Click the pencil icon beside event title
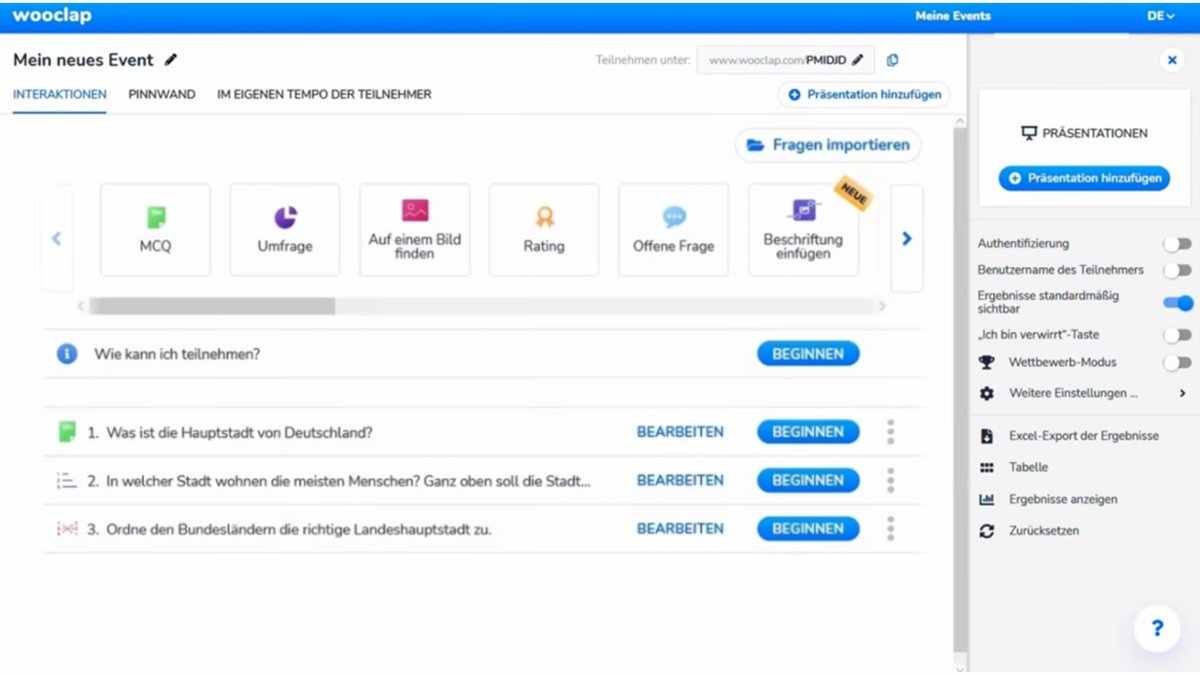 pyautogui.click(x=171, y=60)
